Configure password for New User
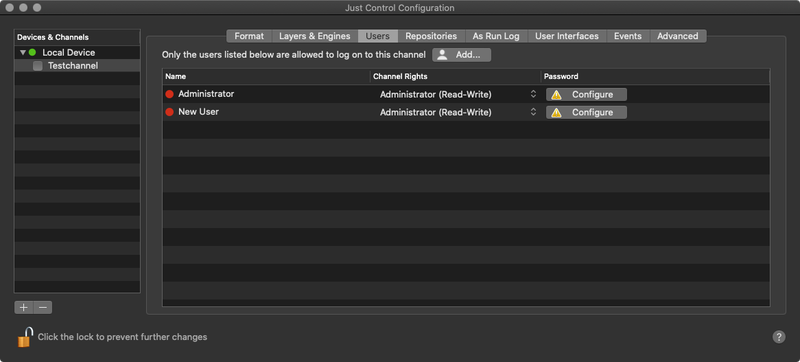The image size is (800, 362). tap(586, 113)
